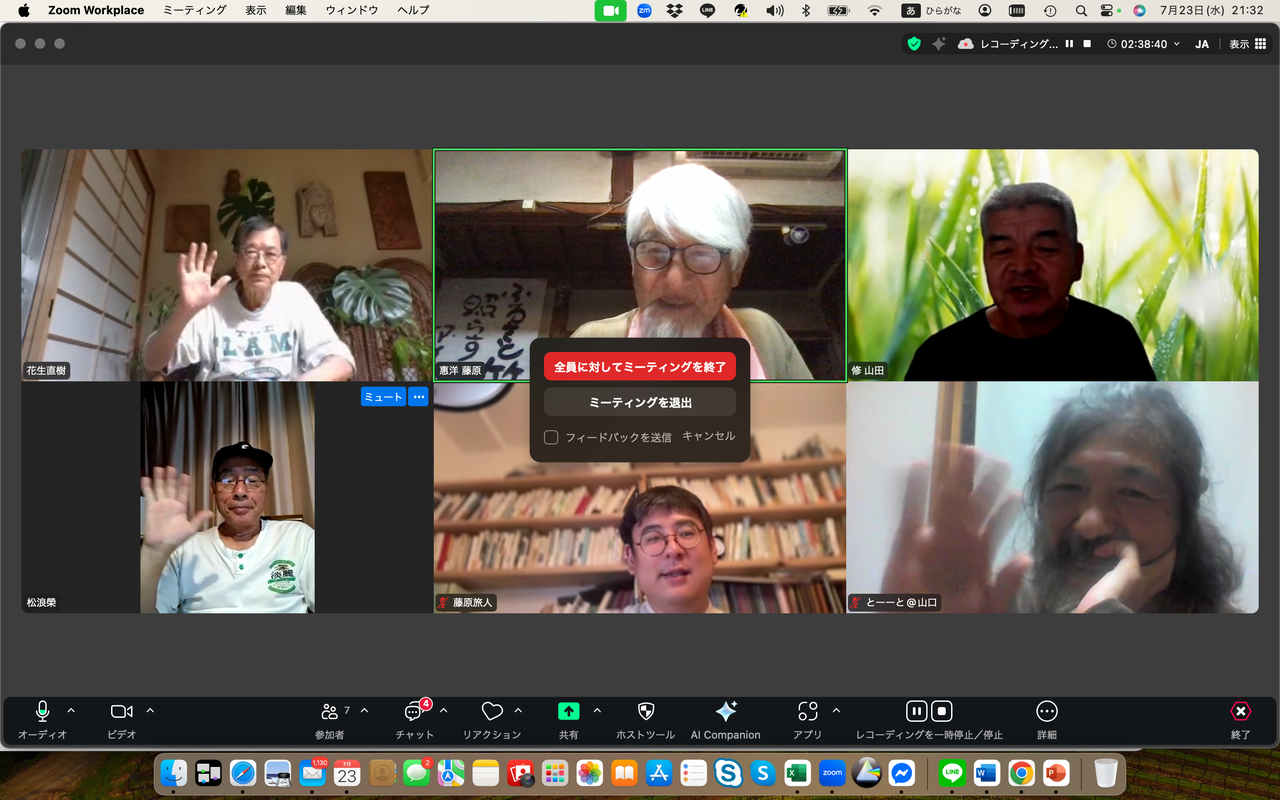Click the ミーティングを退出 button
Image resolution: width=1280 pixels, height=800 pixels.
(x=640, y=402)
